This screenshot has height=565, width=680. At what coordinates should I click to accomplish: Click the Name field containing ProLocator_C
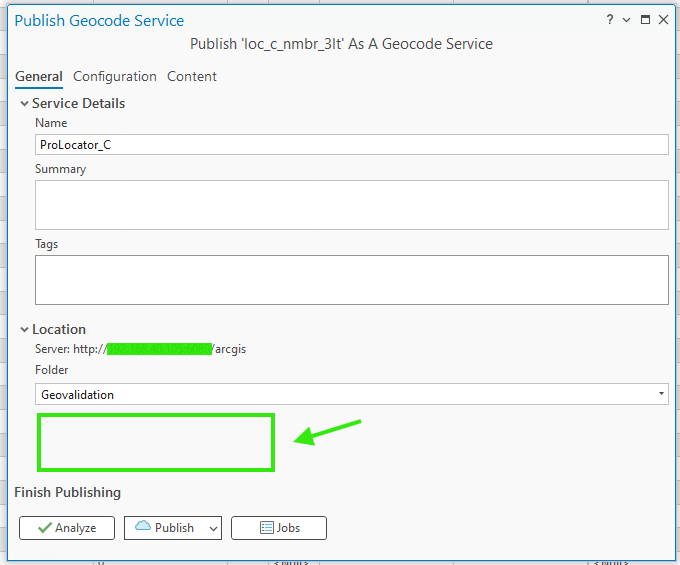click(351, 145)
